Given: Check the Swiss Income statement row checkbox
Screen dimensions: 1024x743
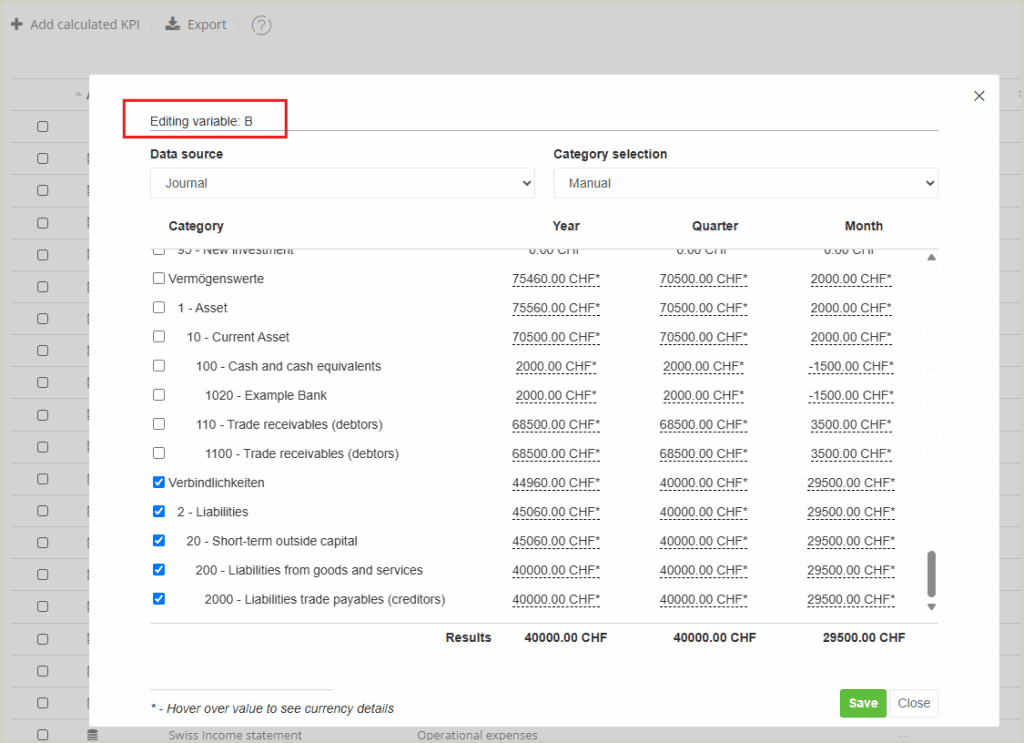Looking at the screenshot, I should pyautogui.click(x=42, y=735).
